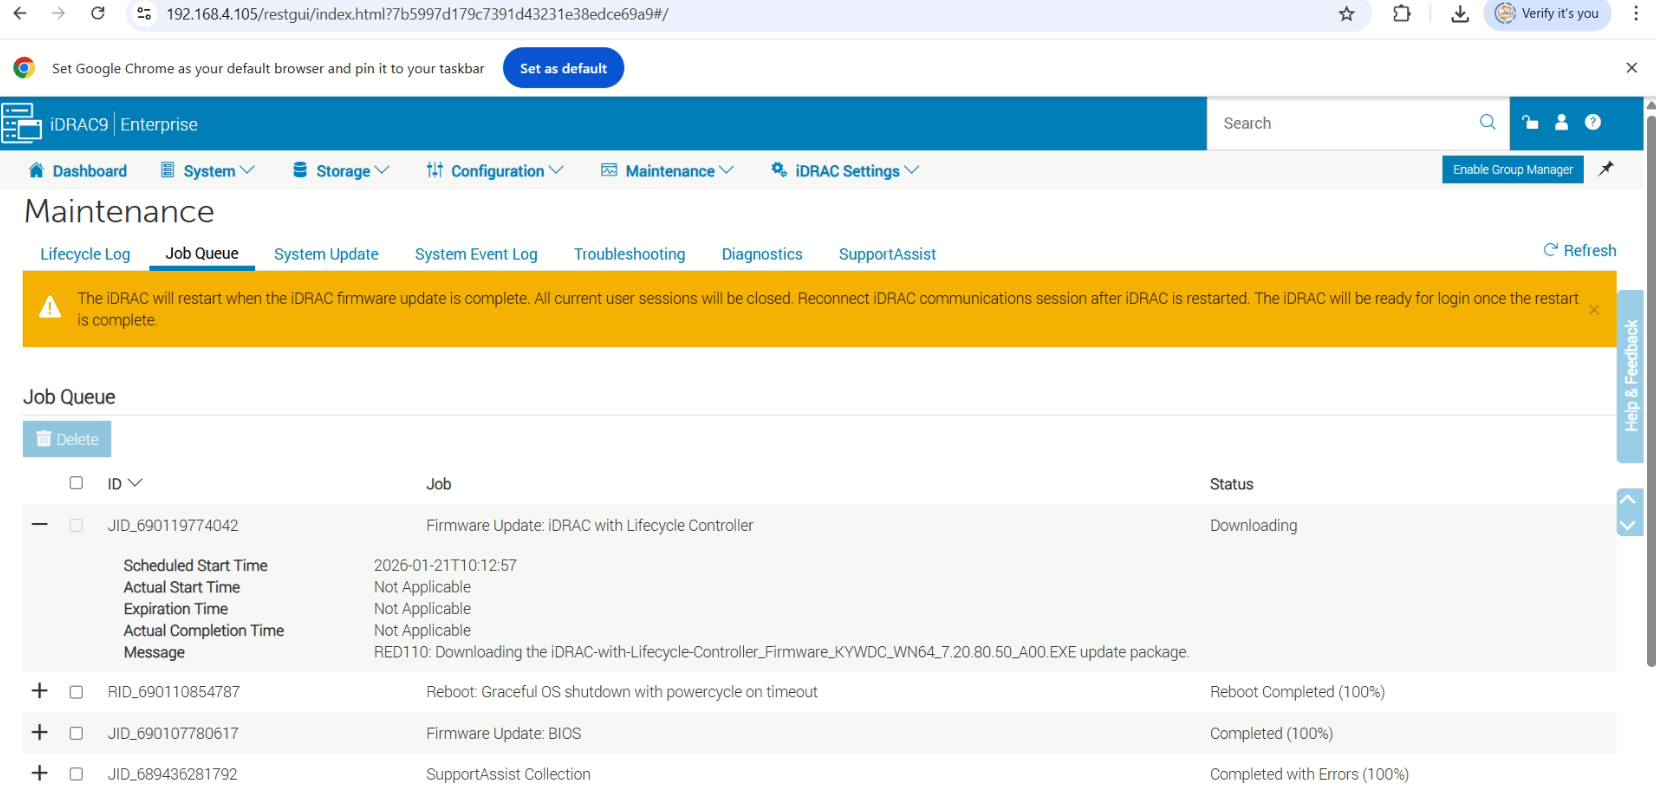Click the Refresh link
Image resolution: width=1656 pixels, height=787 pixels.
tap(1580, 250)
